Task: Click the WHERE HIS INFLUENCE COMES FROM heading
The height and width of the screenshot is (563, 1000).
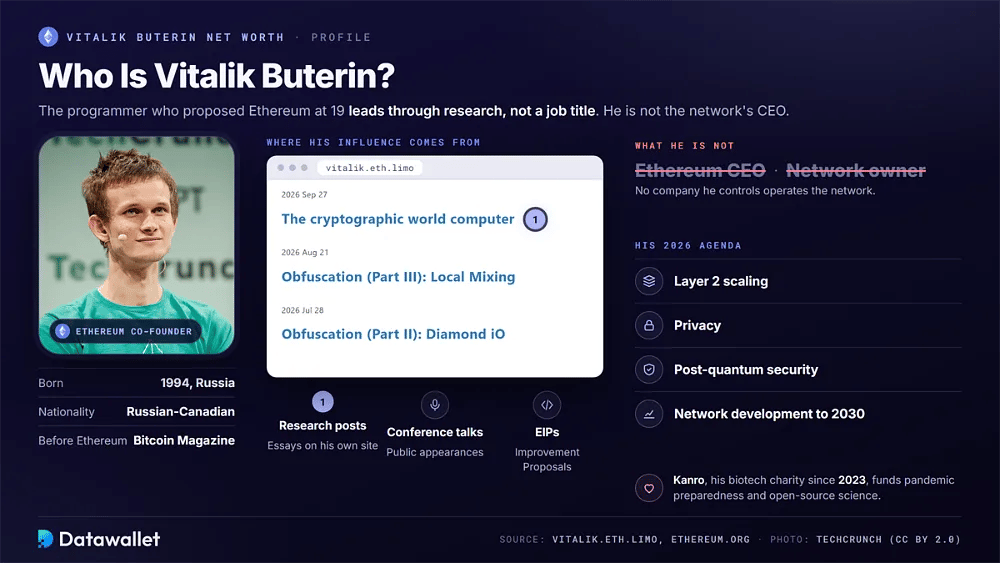Action: (373, 142)
